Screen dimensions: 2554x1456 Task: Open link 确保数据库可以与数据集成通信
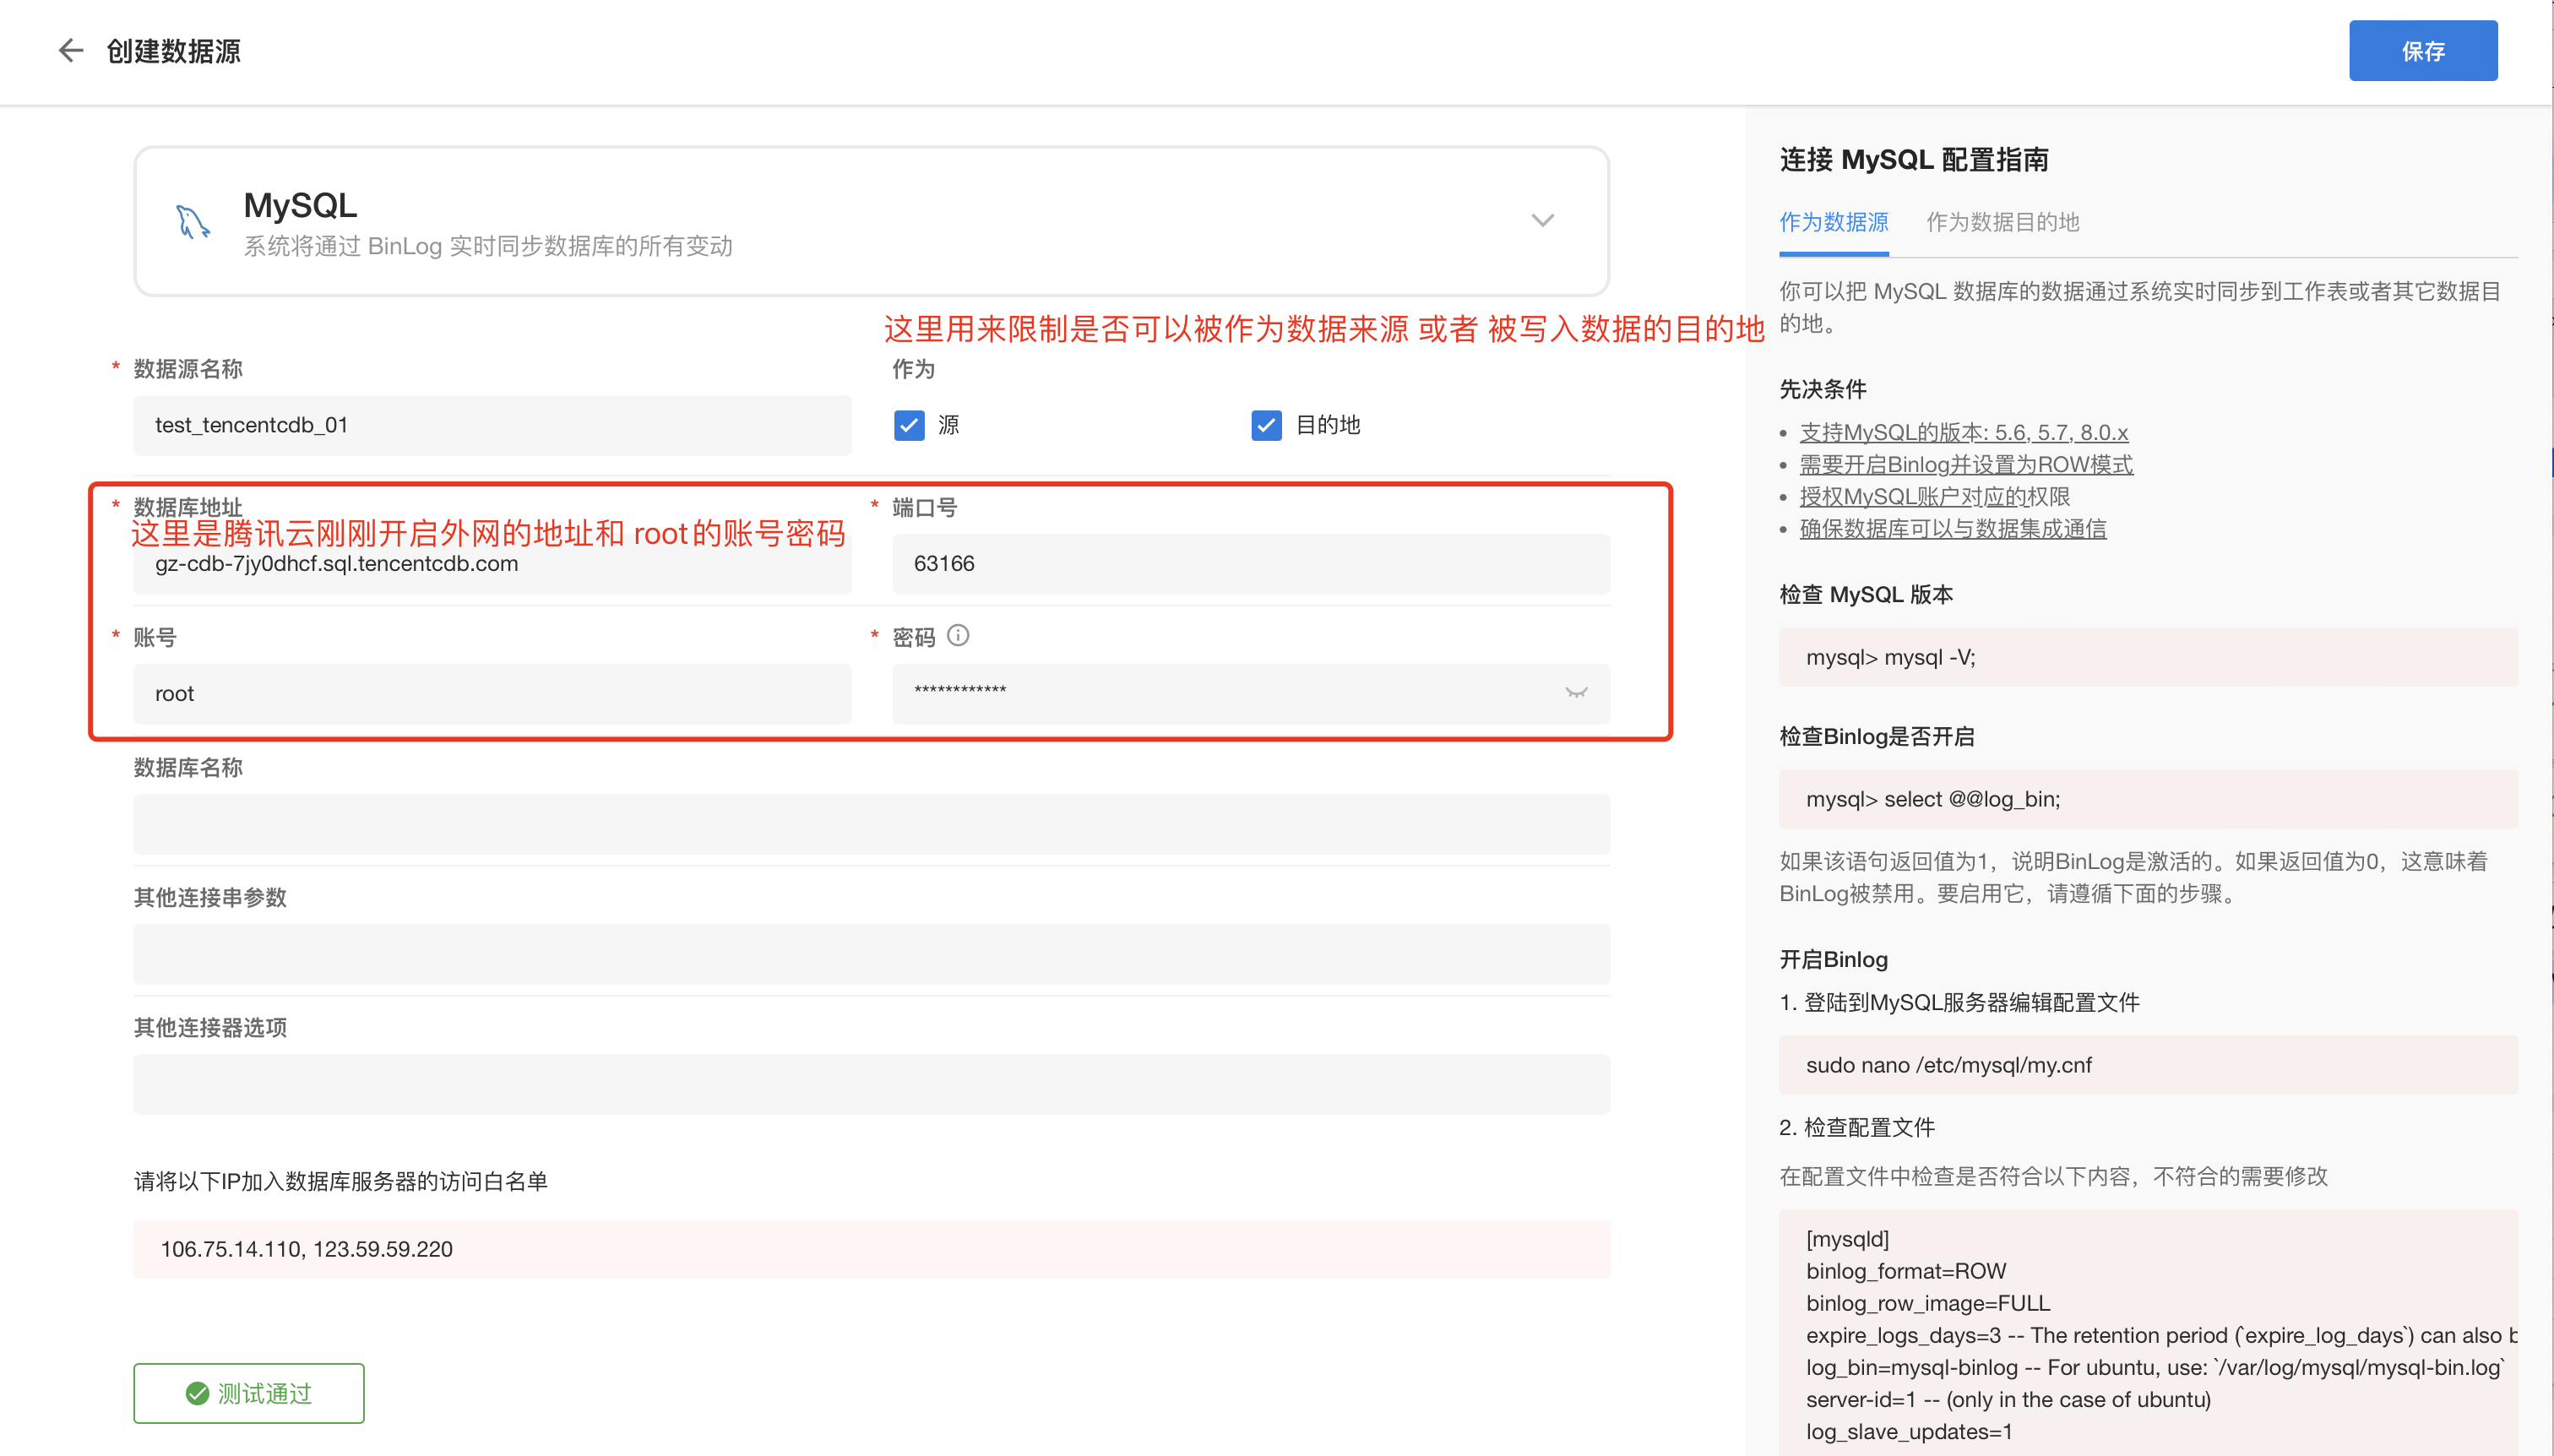(1952, 528)
